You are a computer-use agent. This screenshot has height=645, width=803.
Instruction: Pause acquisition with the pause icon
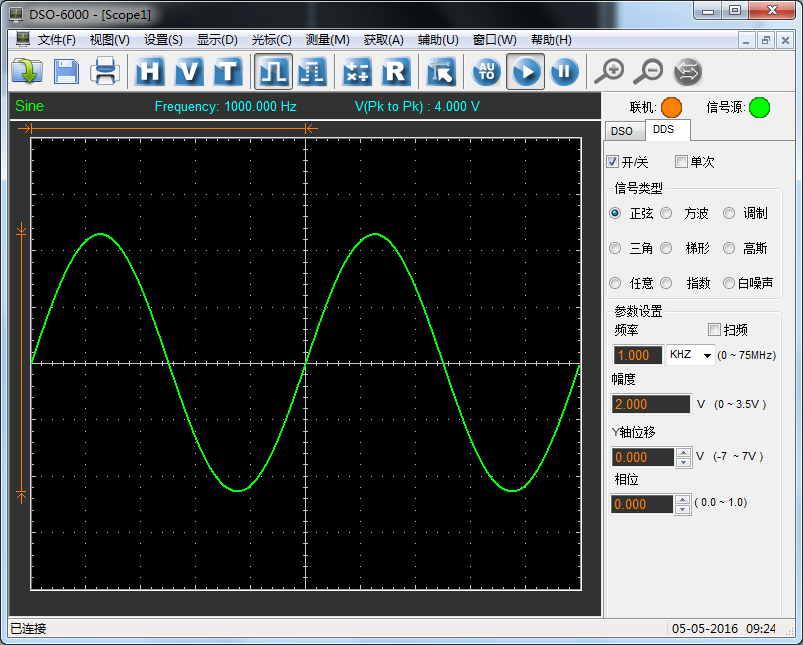tap(564, 71)
